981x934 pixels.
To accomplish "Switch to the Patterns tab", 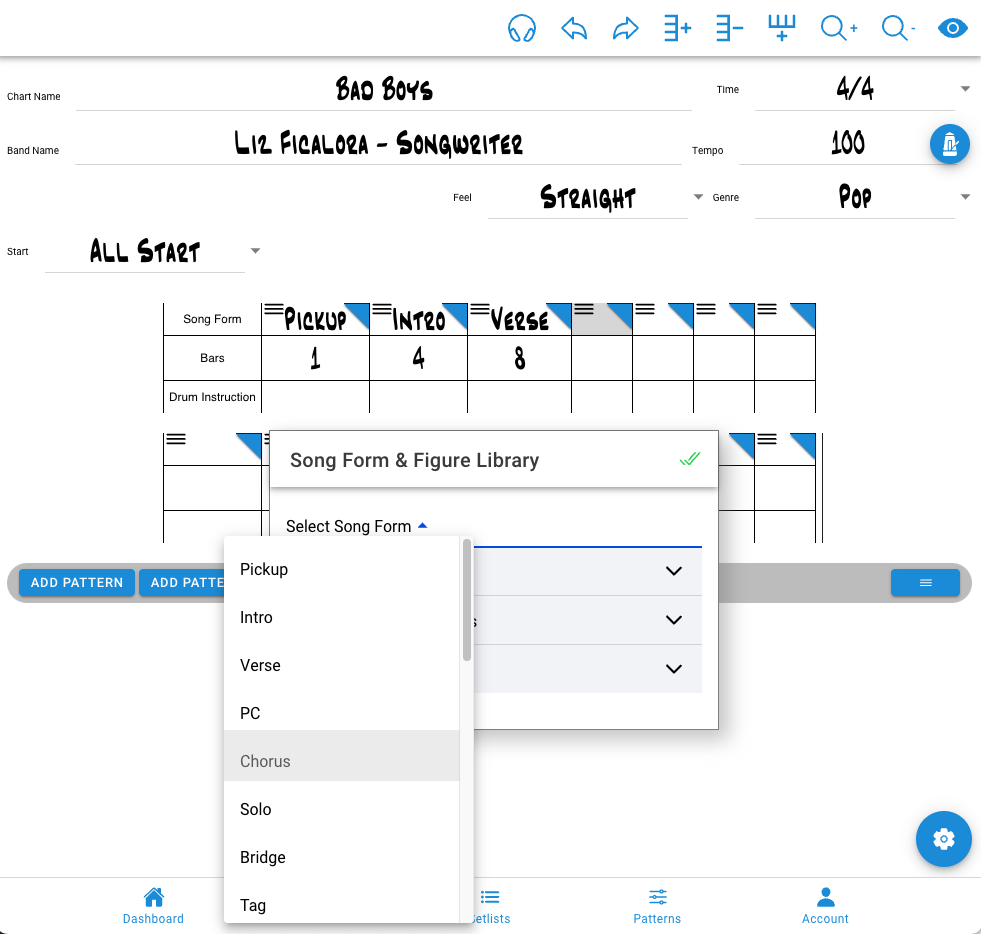I will coord(657,906).
